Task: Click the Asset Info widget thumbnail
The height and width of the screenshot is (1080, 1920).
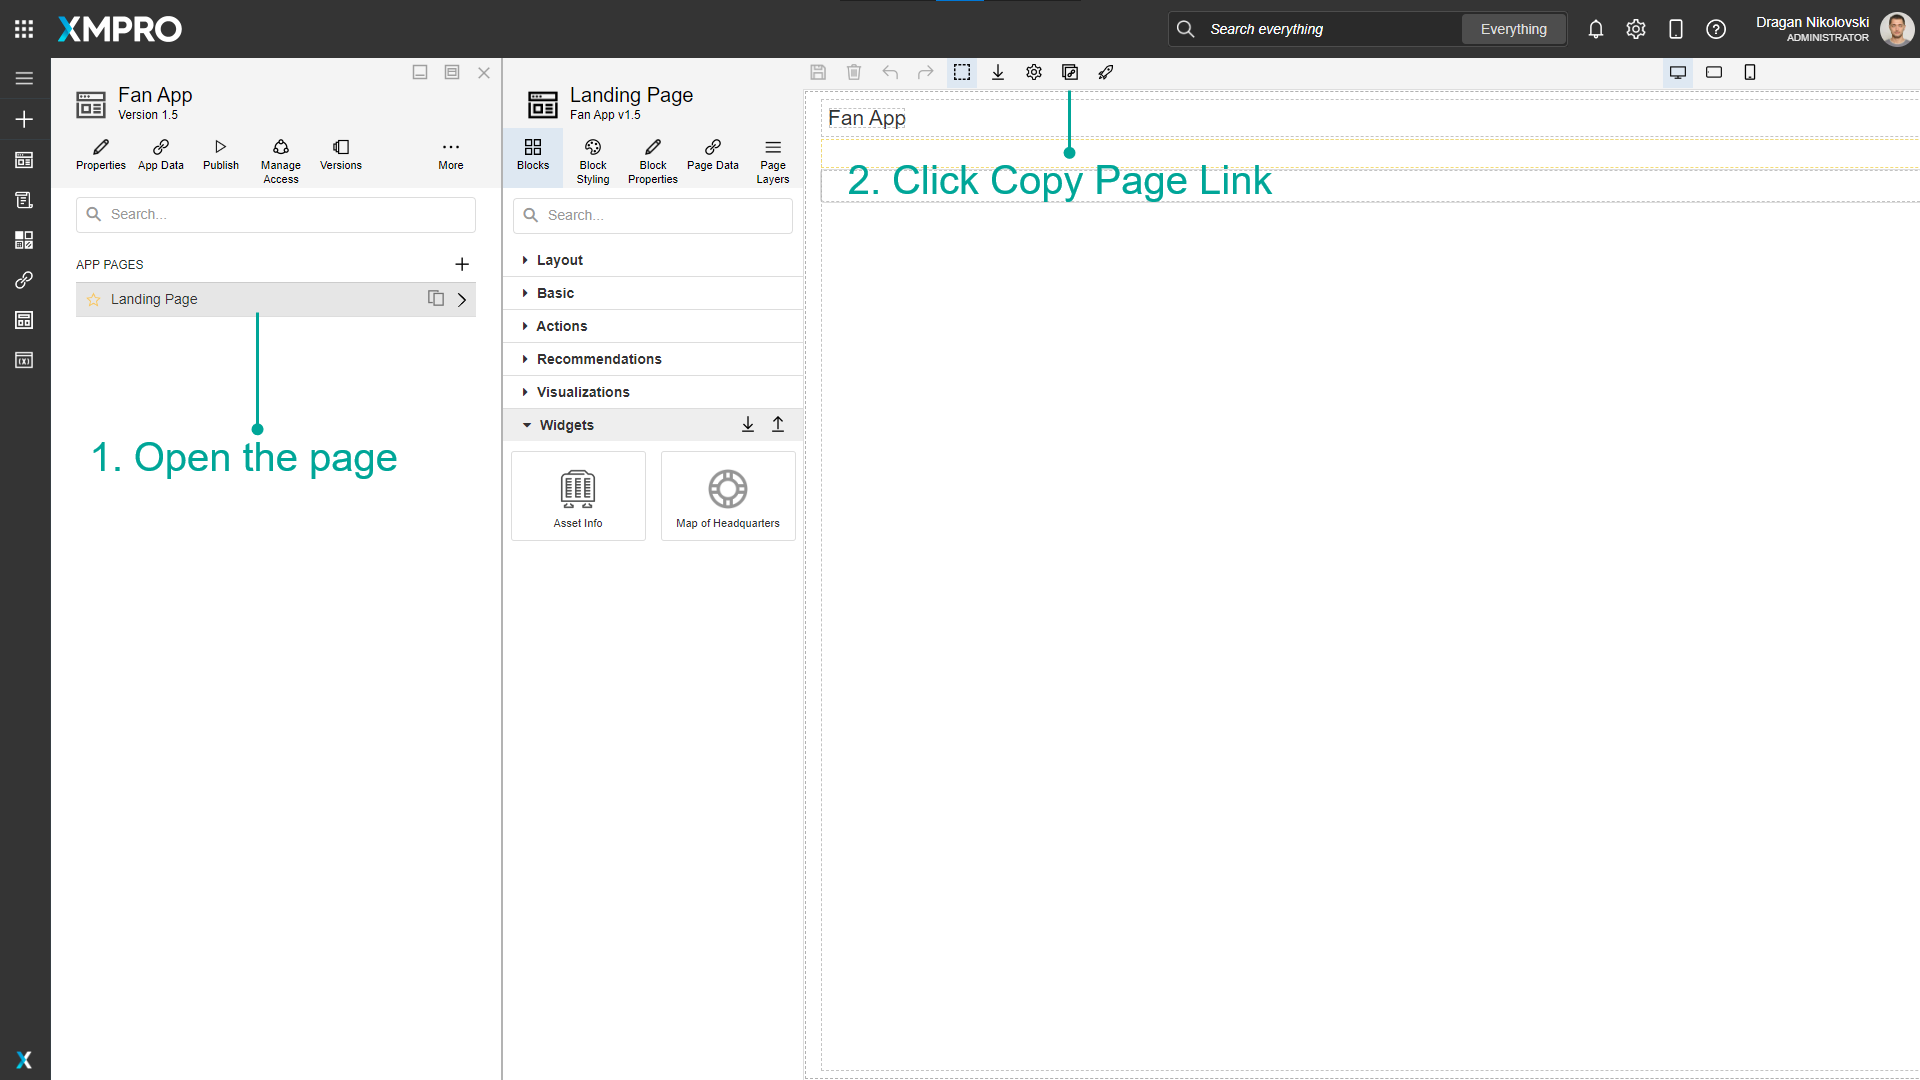Action: 578,496
